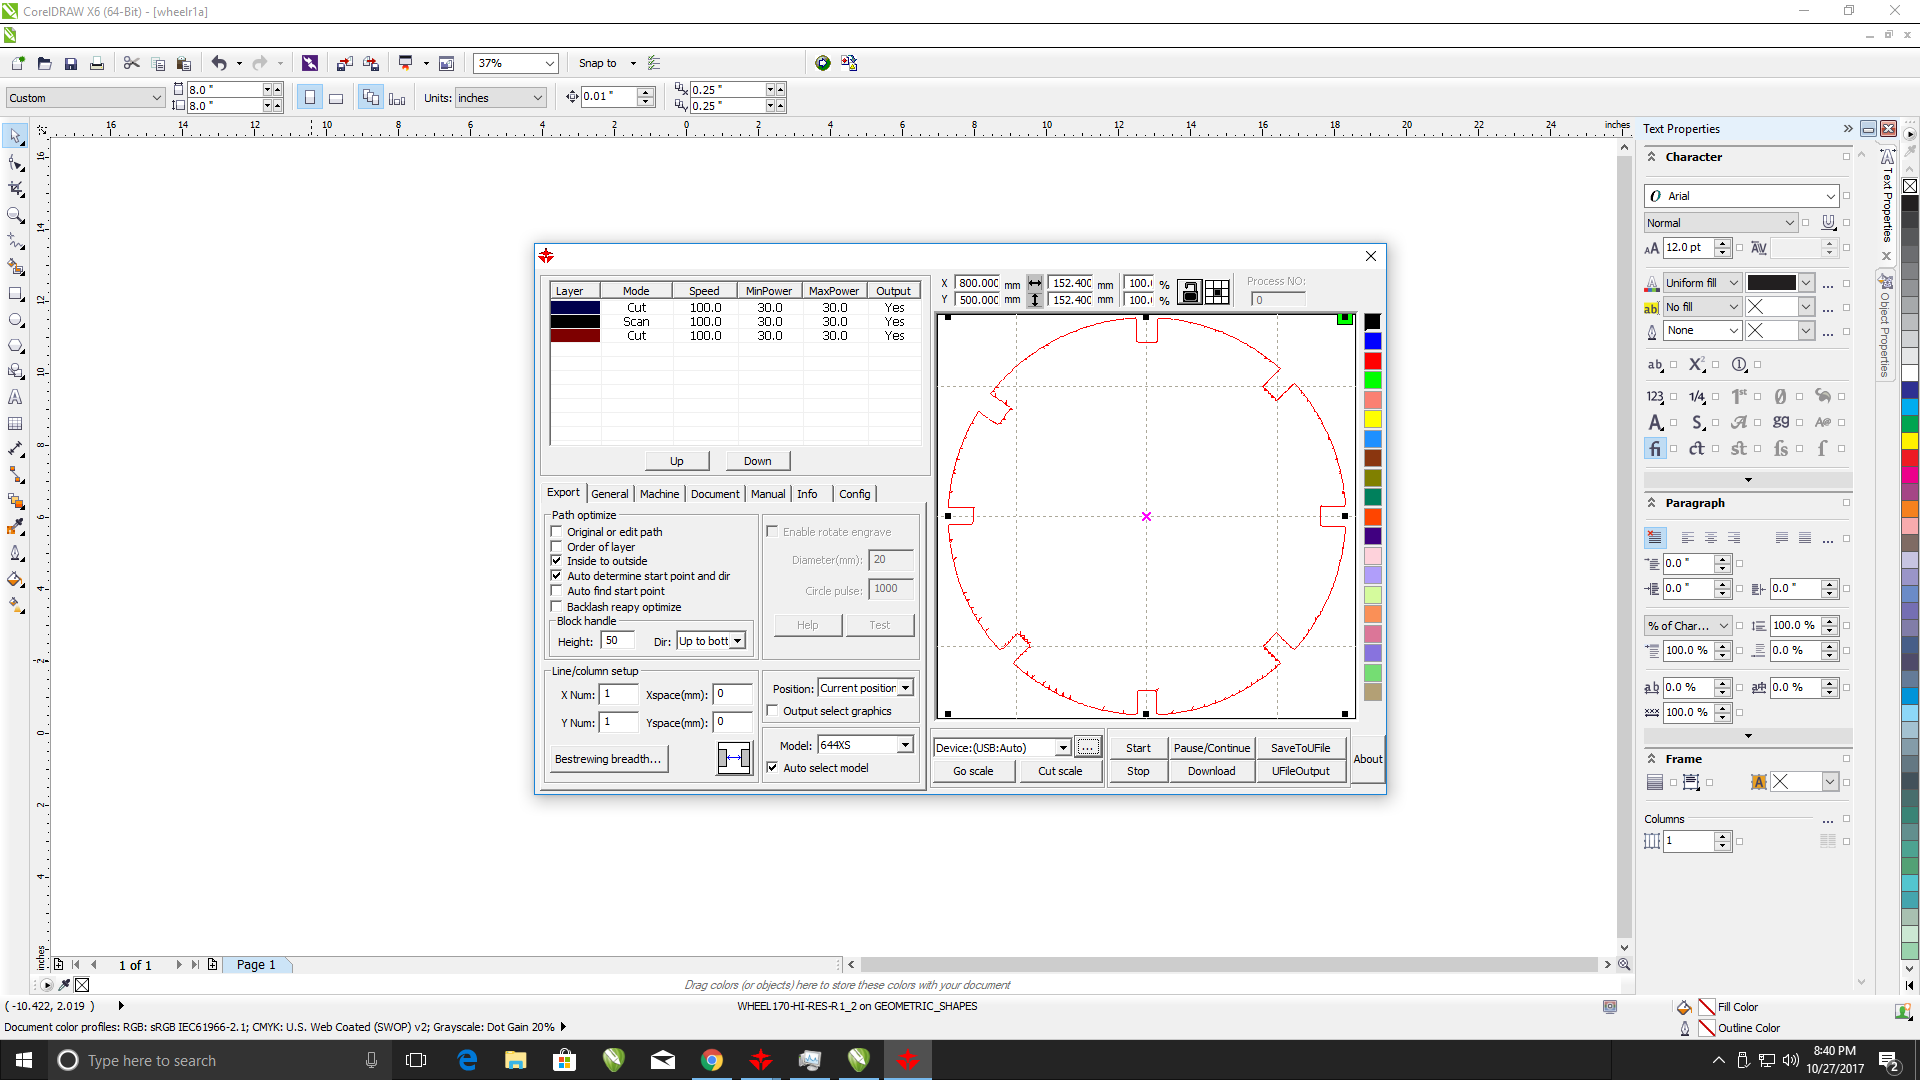Click the X Num input field
1920x1080 pixels.
(619, 694)
